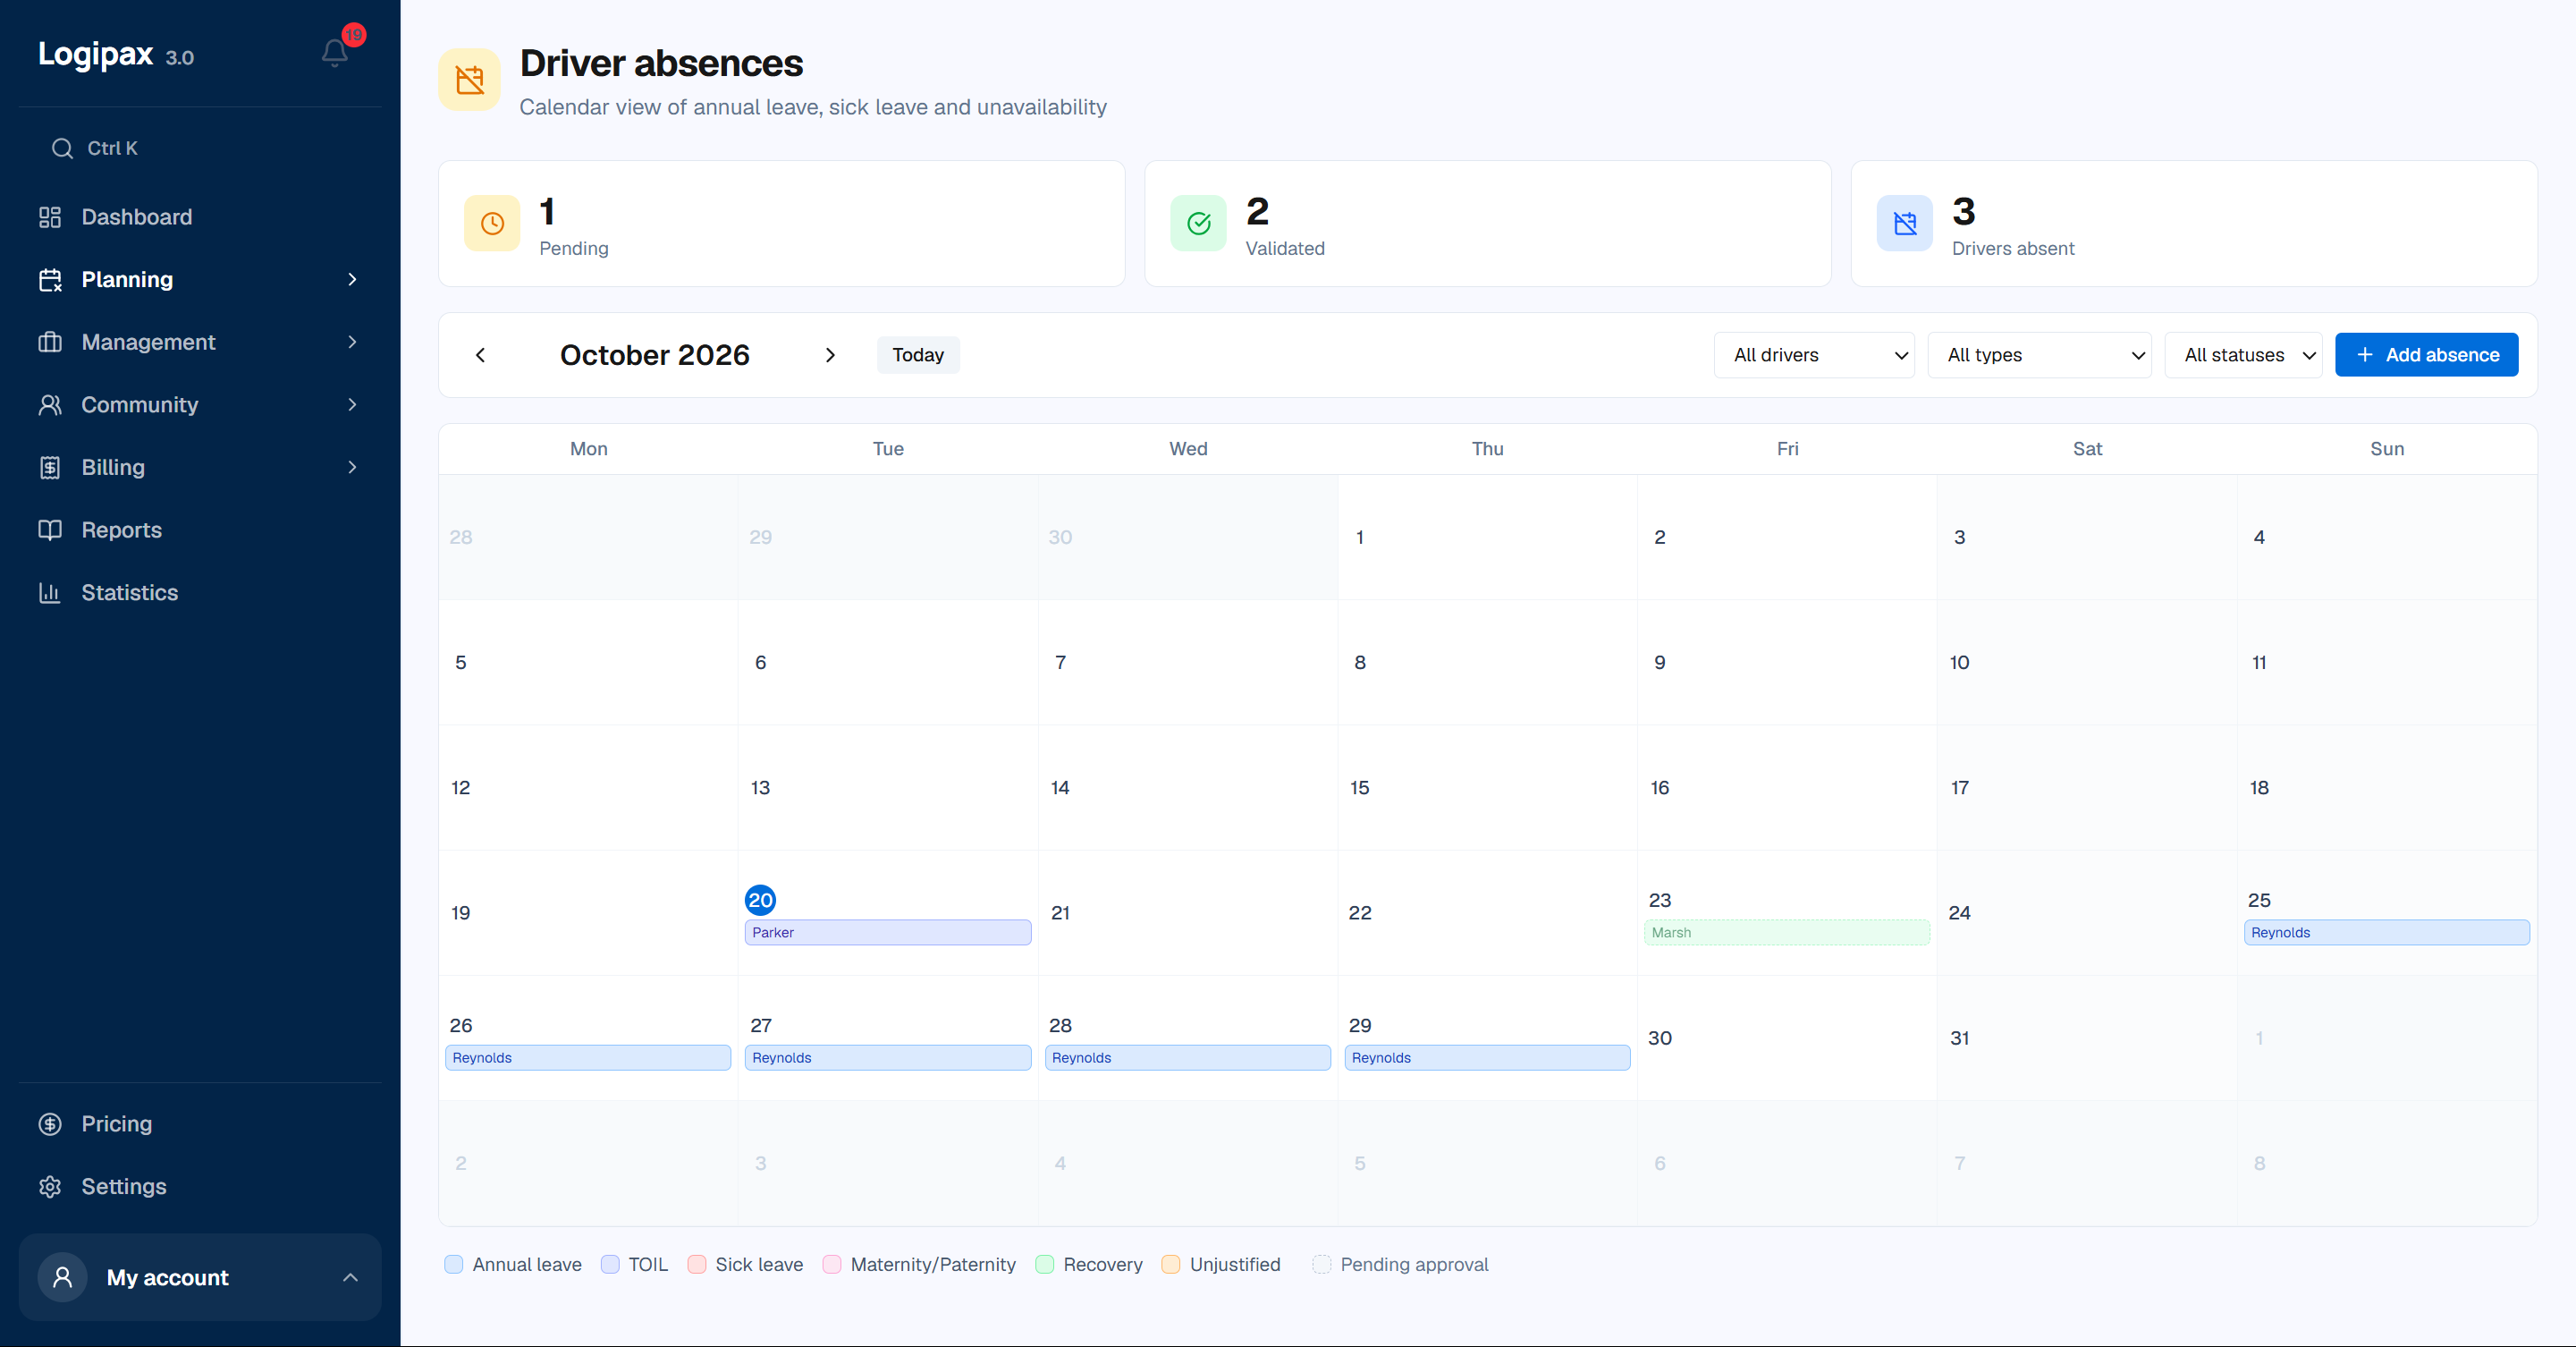Click the Today button
This screenshot has width=2576, height=1347.
[x=918, y=355]
